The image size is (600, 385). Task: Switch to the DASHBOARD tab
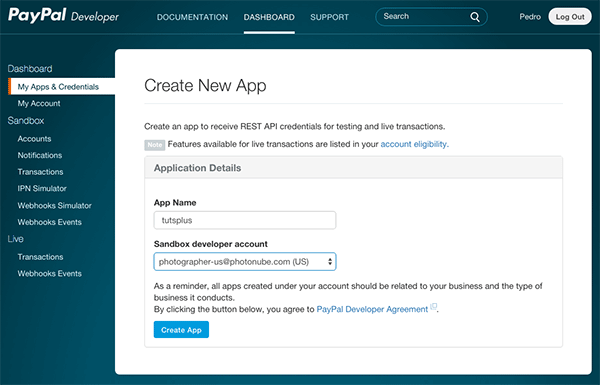(269, 17)
